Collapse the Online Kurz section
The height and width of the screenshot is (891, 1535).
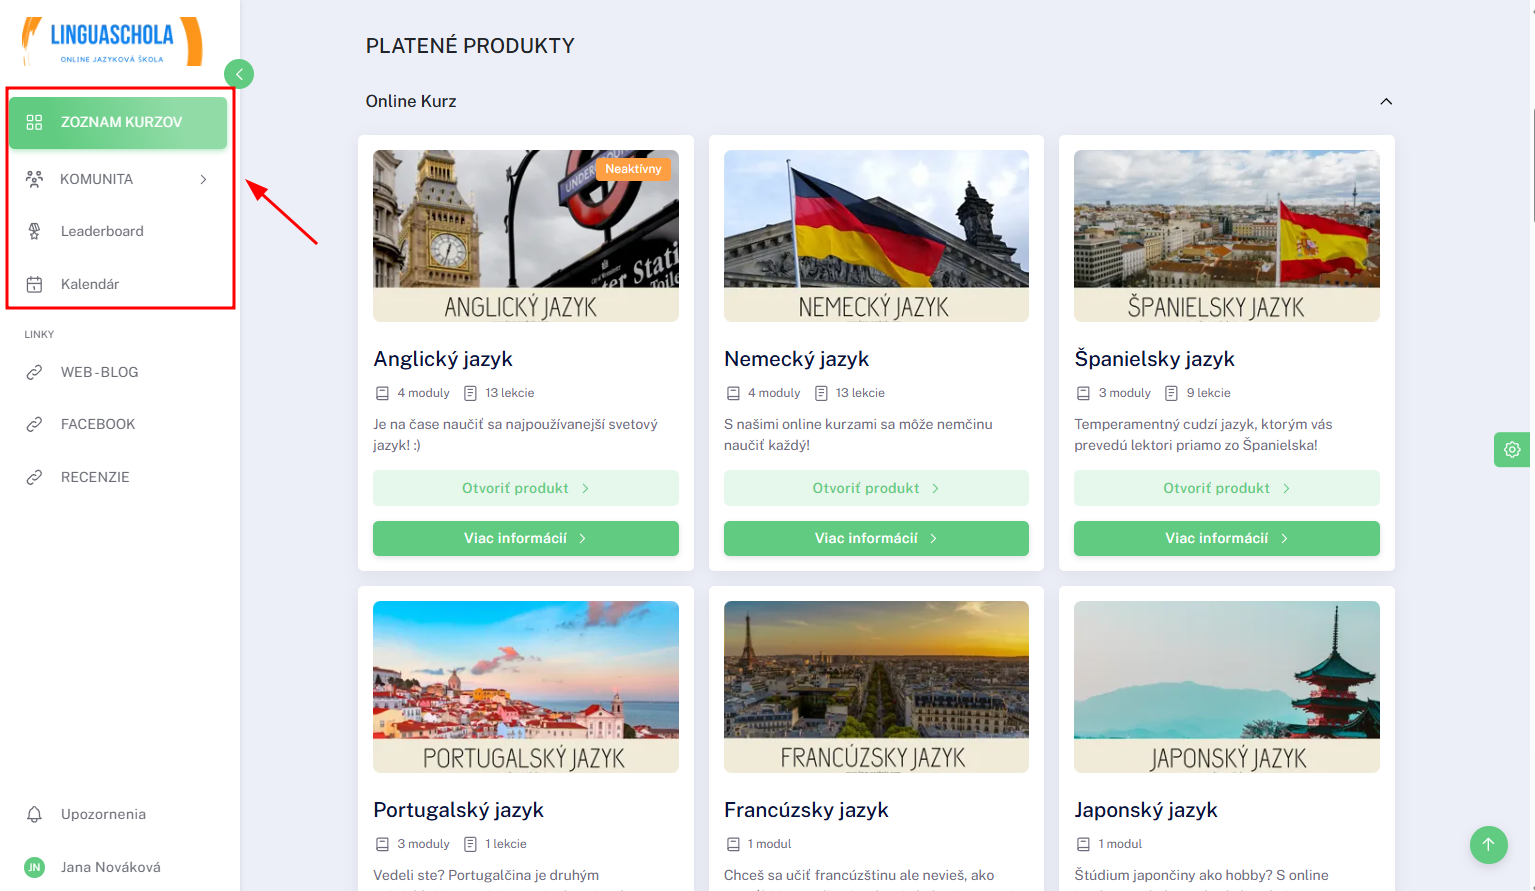tap(1386, 101)
